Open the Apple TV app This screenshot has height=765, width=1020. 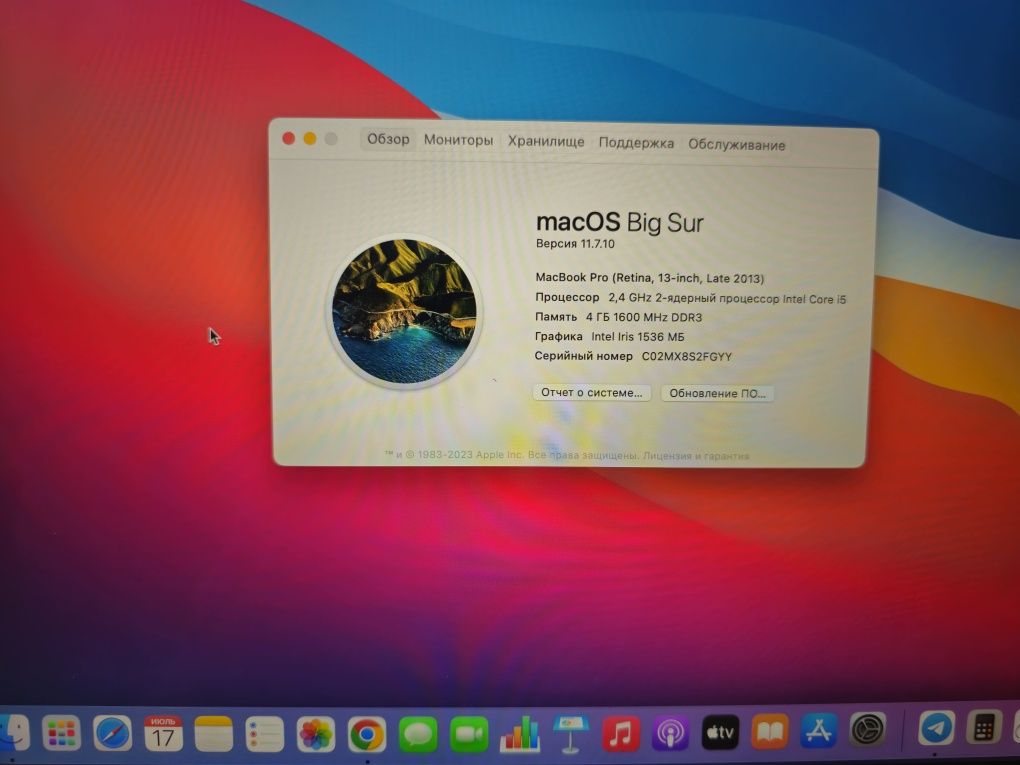pyautogui.click(x=720, y=732)
